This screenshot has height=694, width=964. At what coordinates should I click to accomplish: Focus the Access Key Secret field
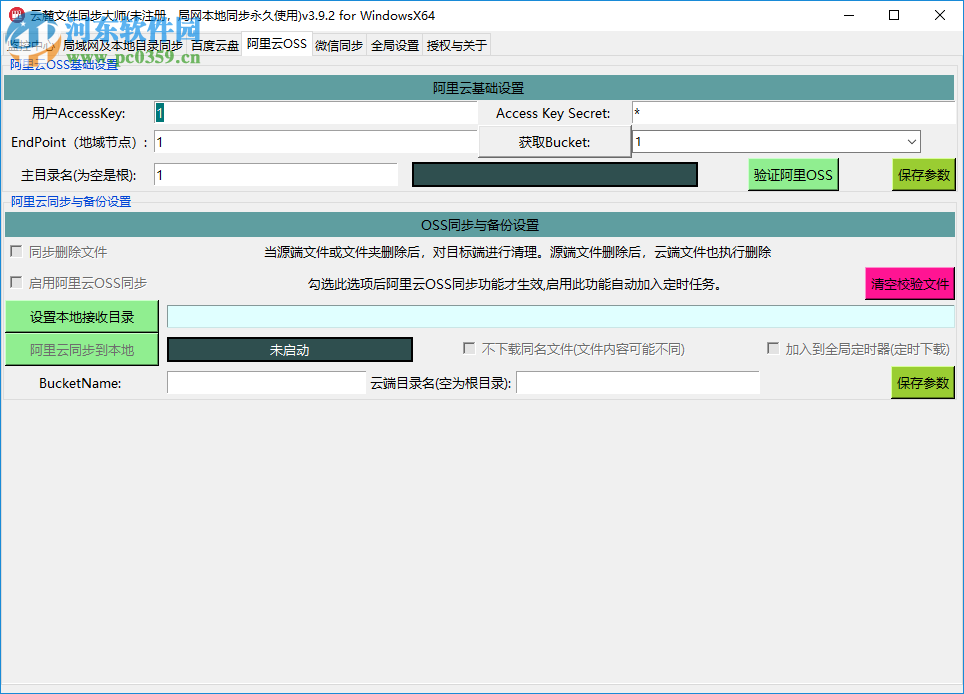point(793,112)
